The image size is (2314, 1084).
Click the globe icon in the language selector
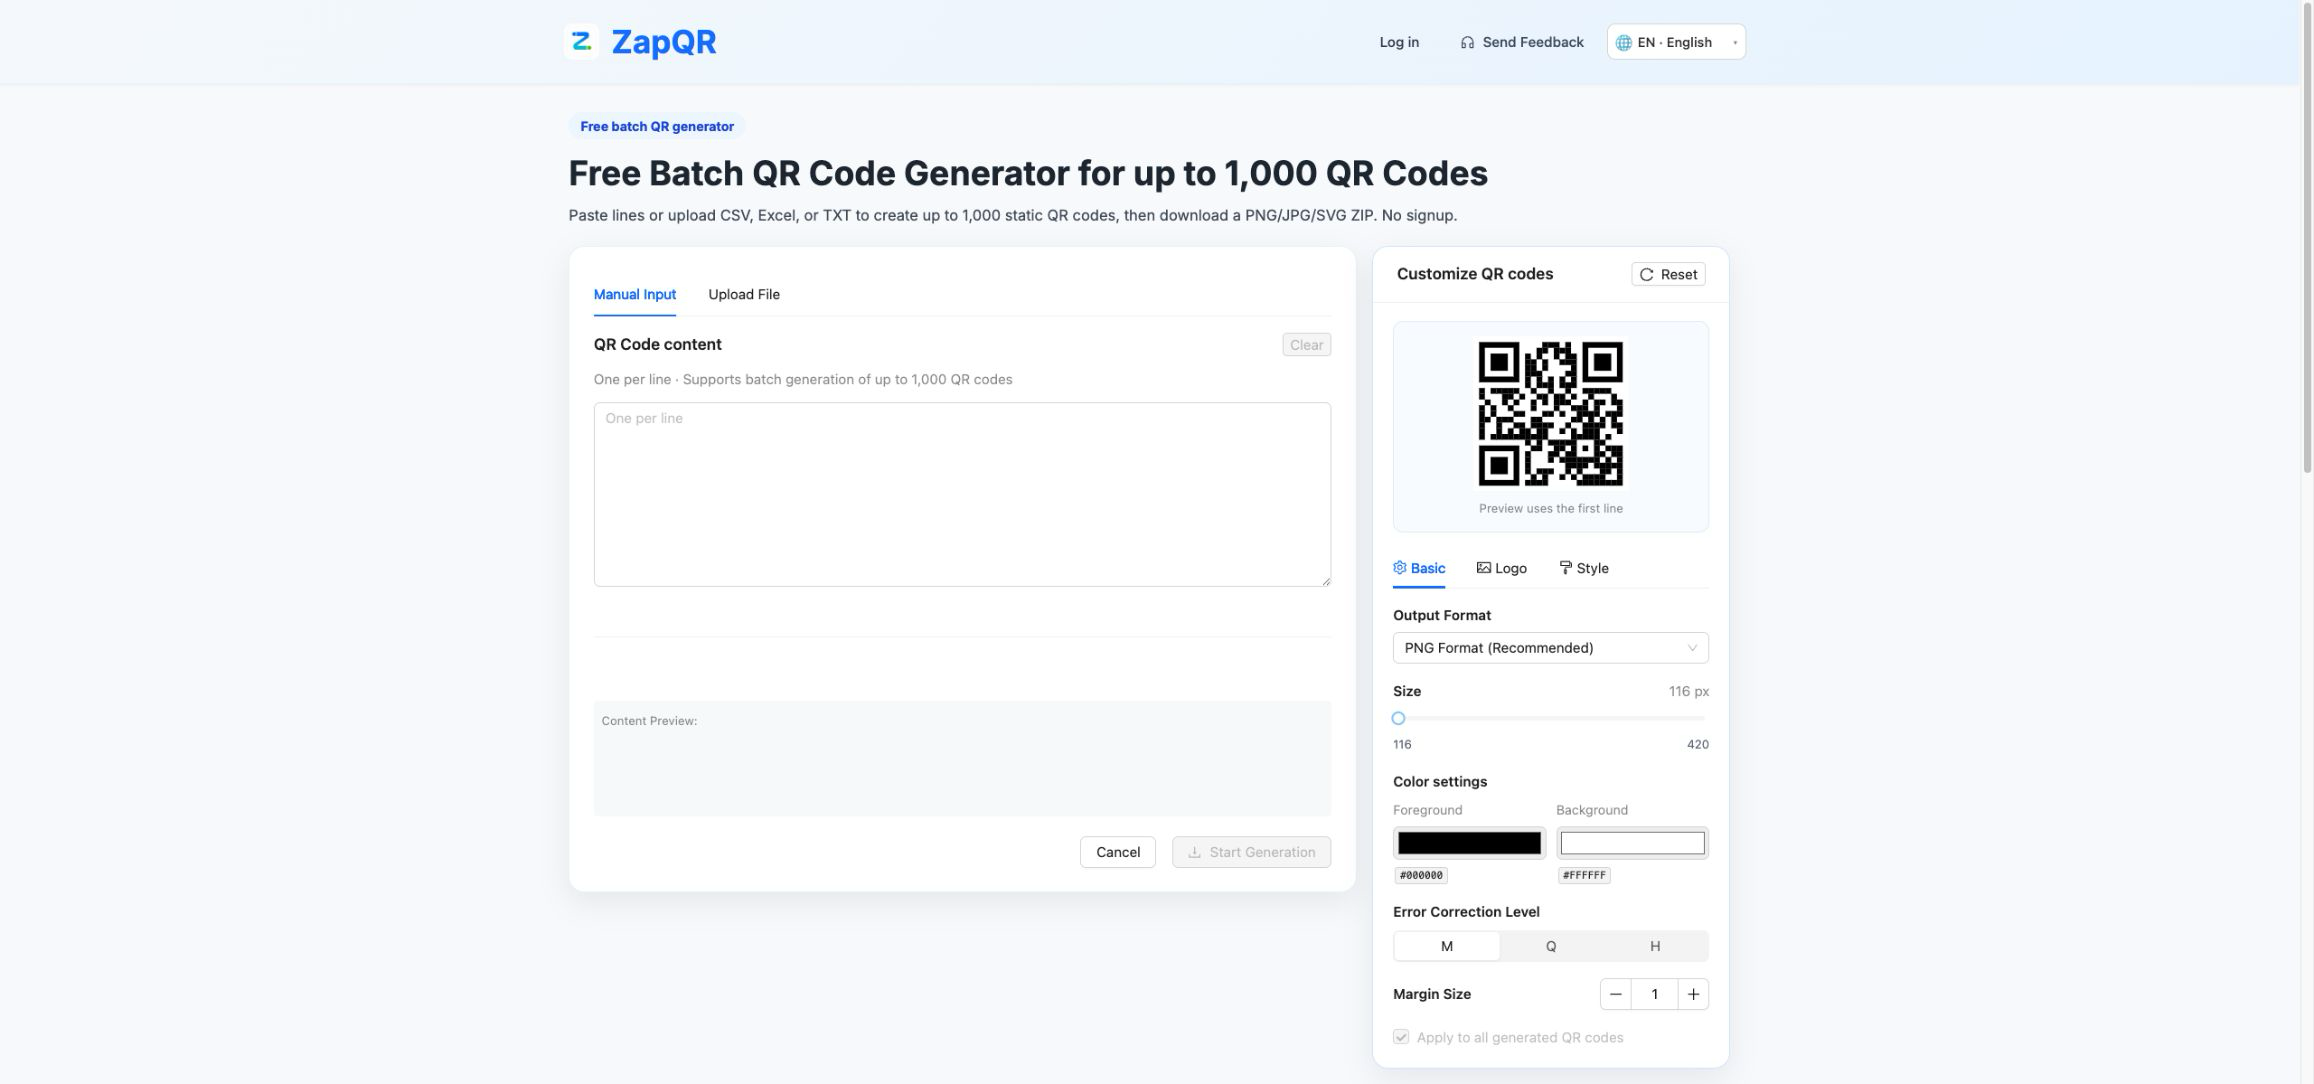pos(1624,43)
